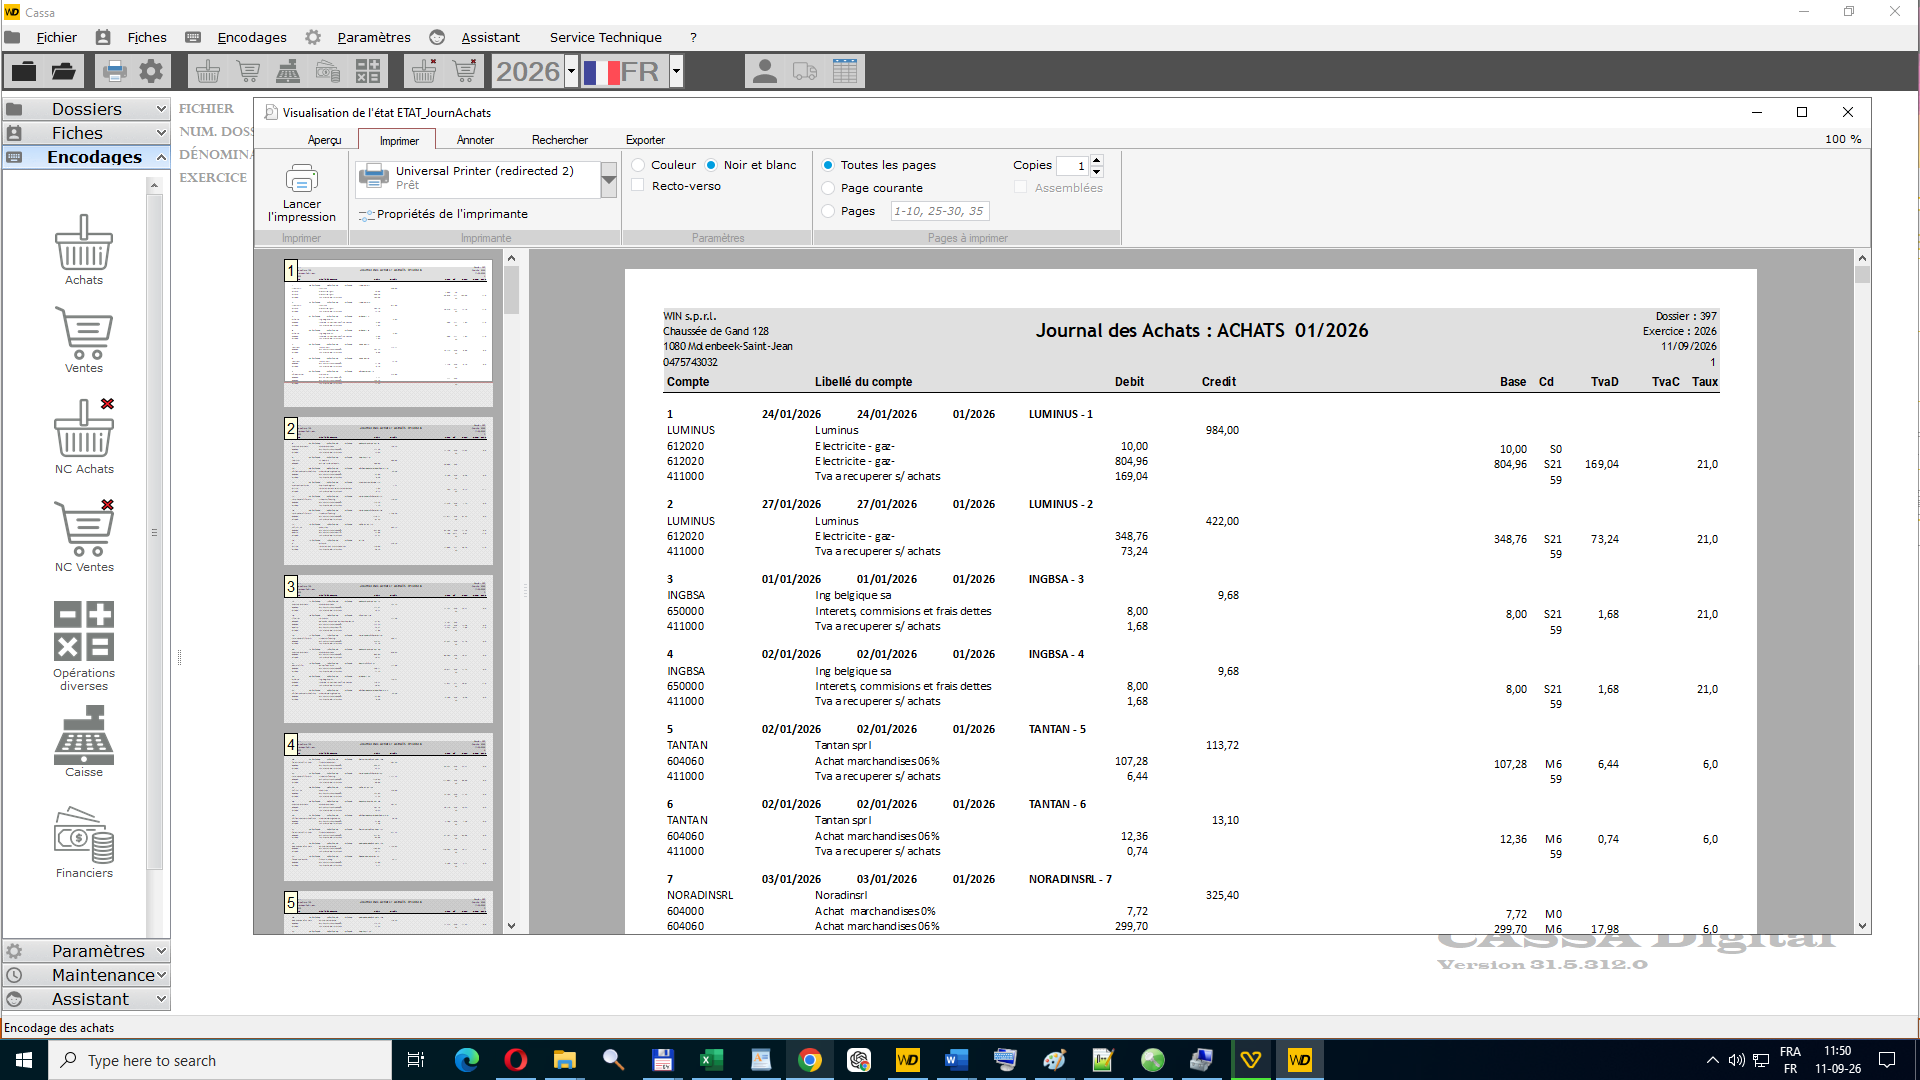Enable Recto-verso checkbox
Image resolution: width=1920 pixels, height=1080 pixels.
click(x=638, y=186)
